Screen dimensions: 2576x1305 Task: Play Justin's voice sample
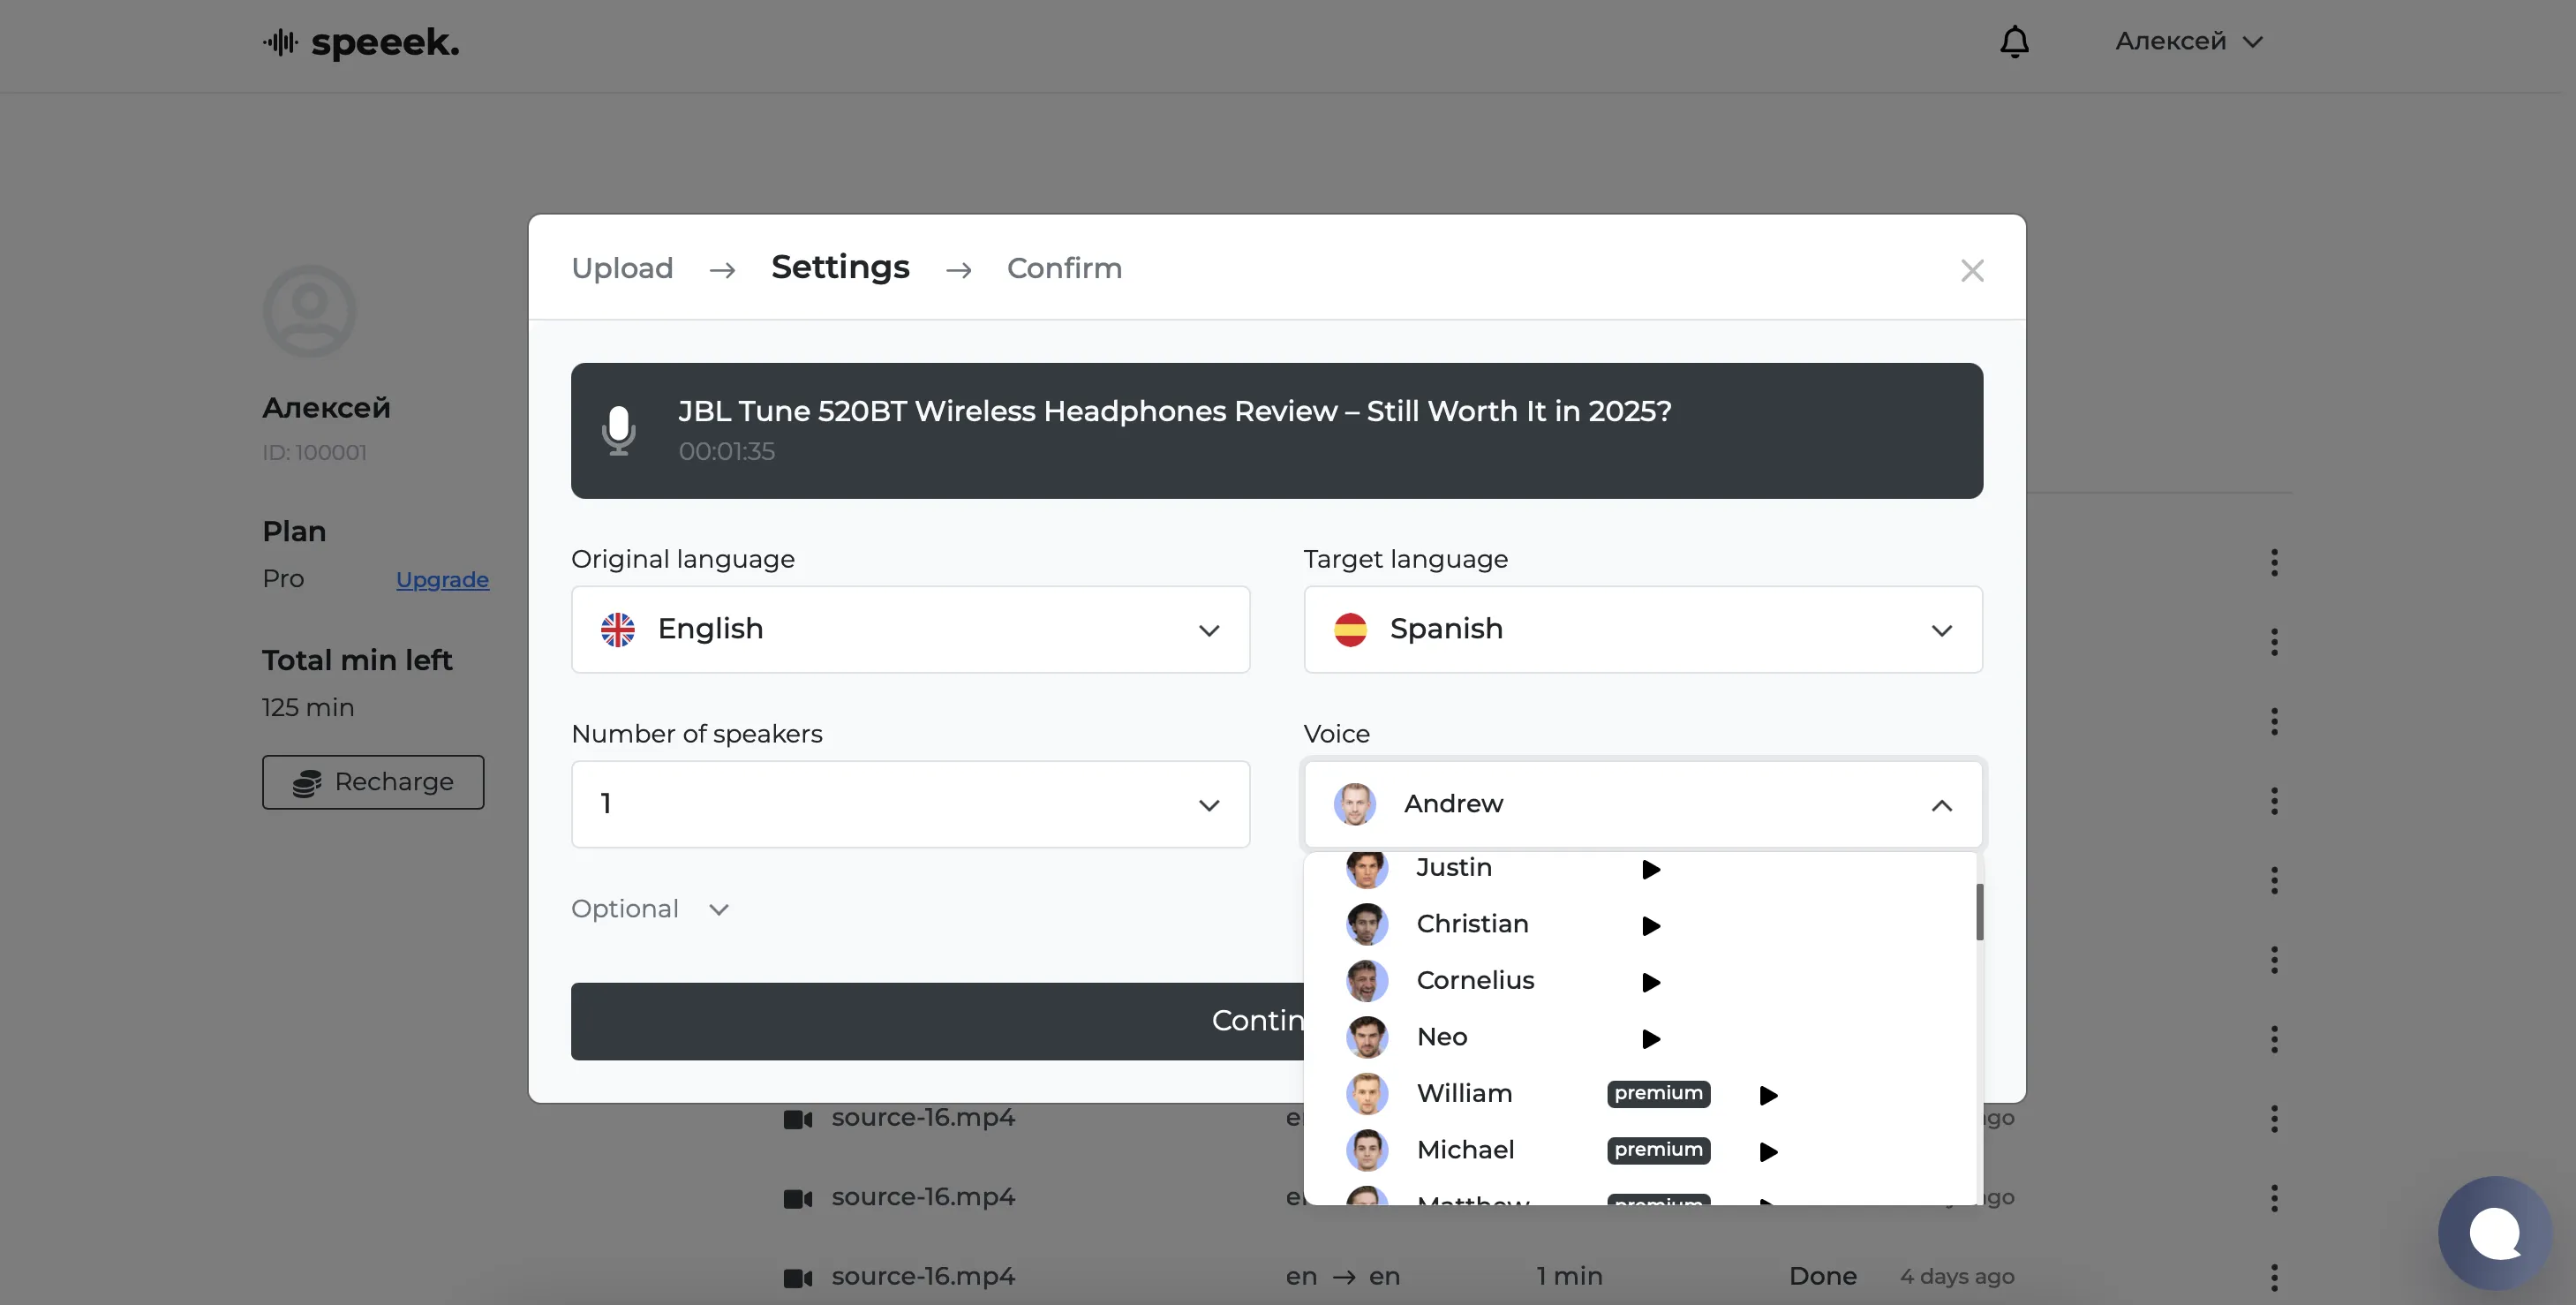pyautogui.click(x=1649, y=870)
